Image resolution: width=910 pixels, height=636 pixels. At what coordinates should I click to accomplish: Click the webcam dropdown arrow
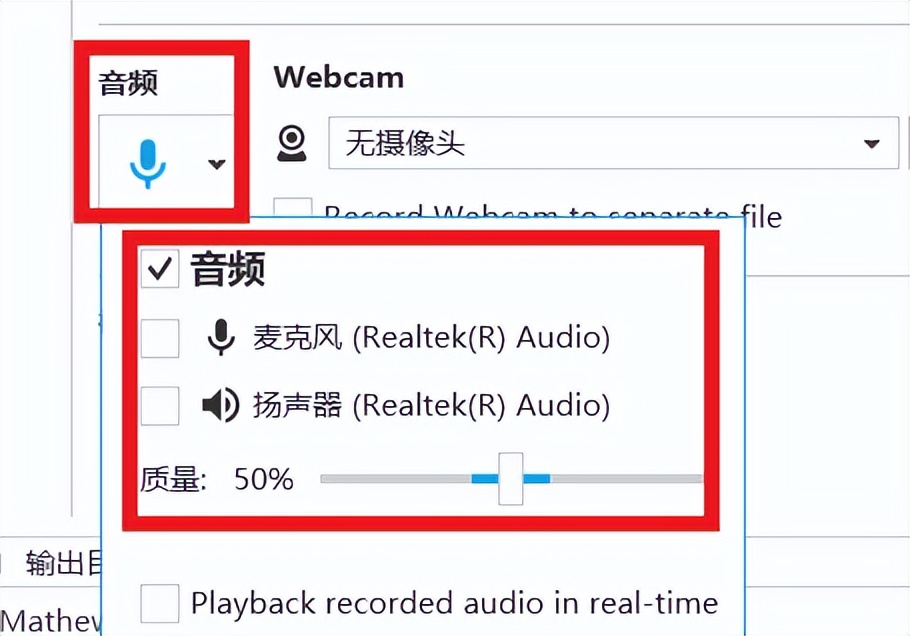[x=871, y=143]
